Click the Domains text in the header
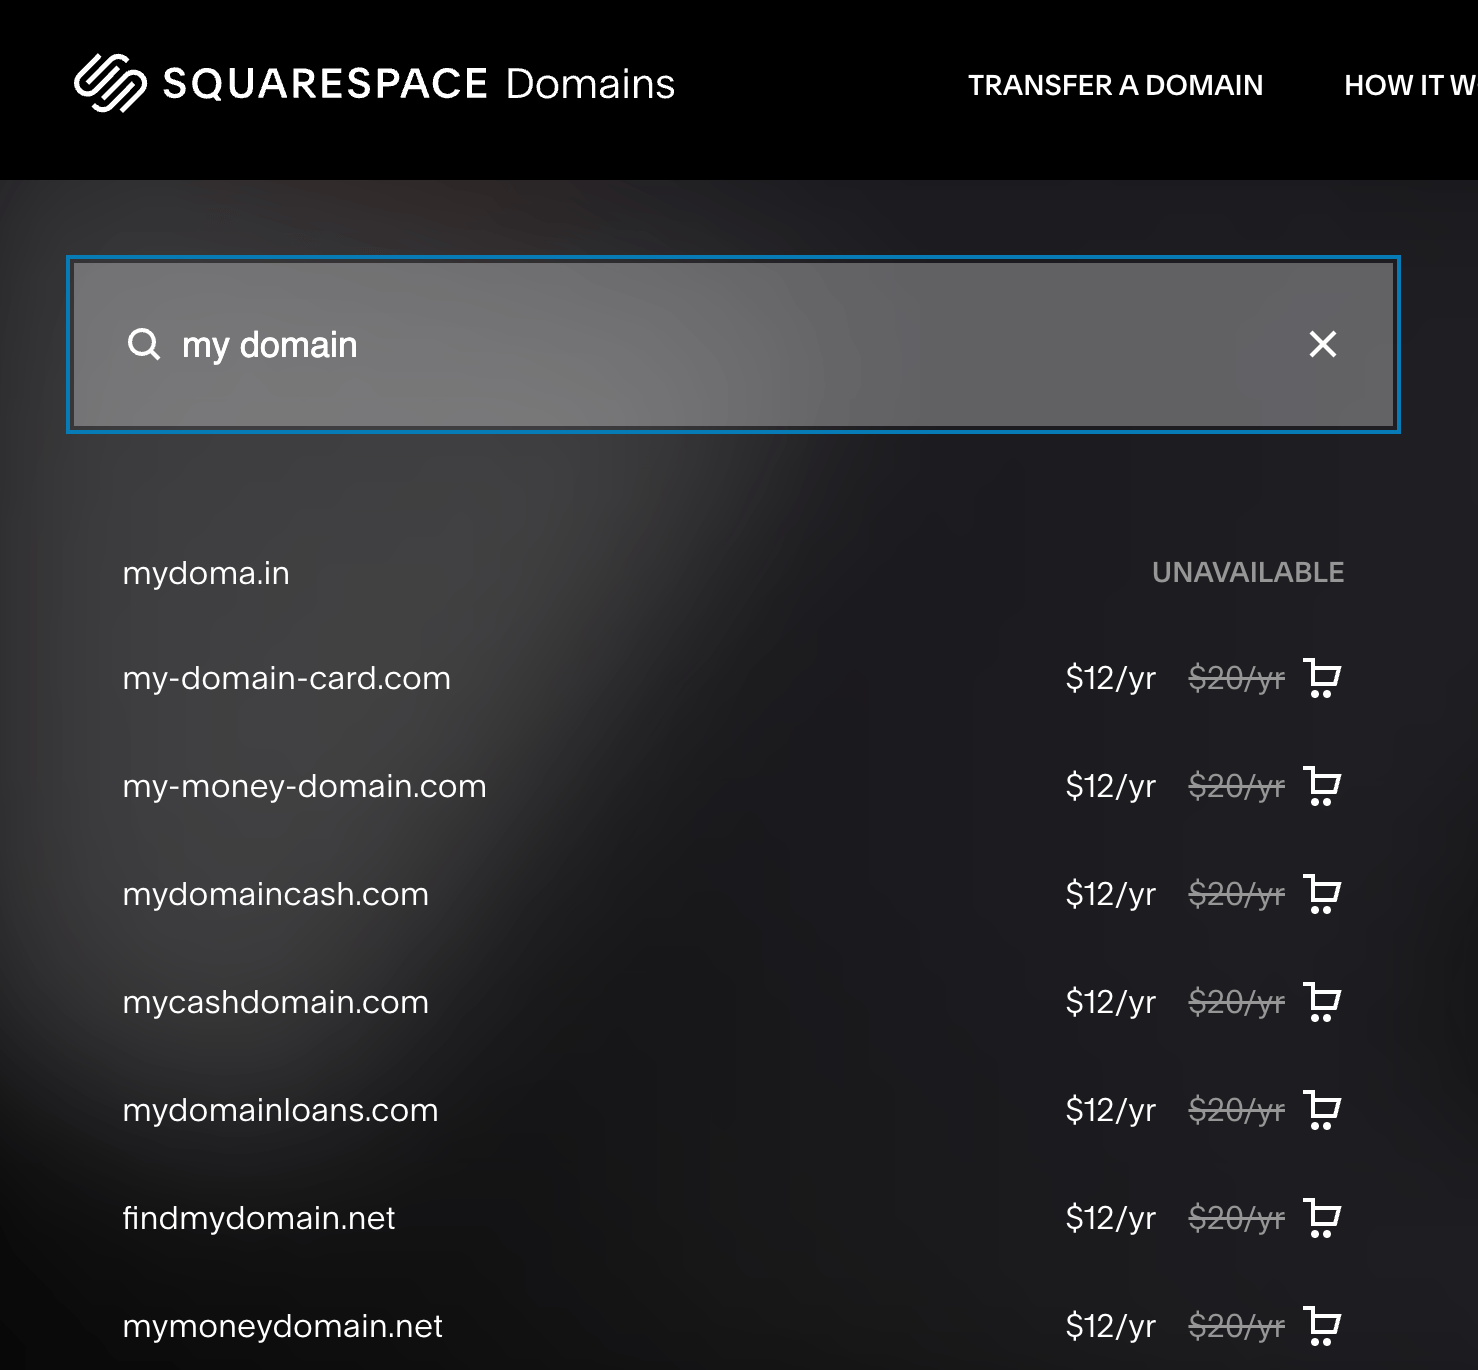This screenshot has height=1370, width=1478. (x=590, y=84)
